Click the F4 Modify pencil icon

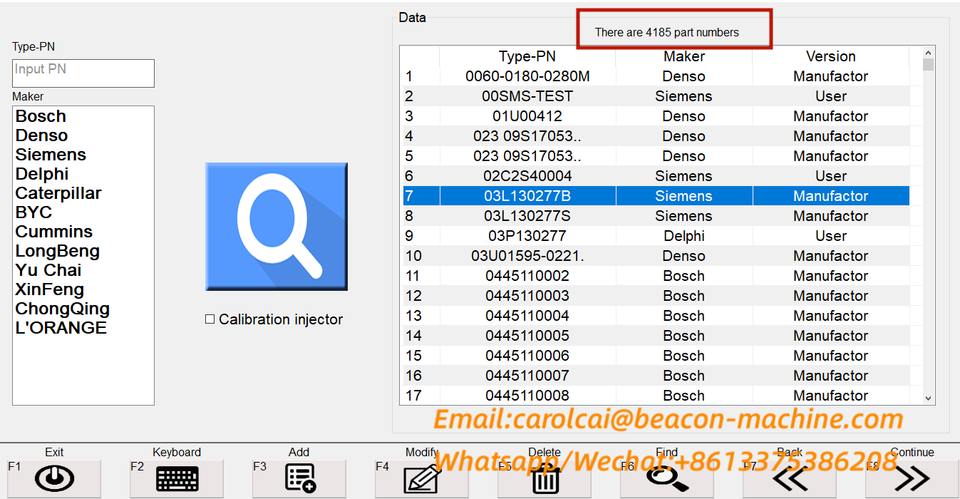[422, 478]
